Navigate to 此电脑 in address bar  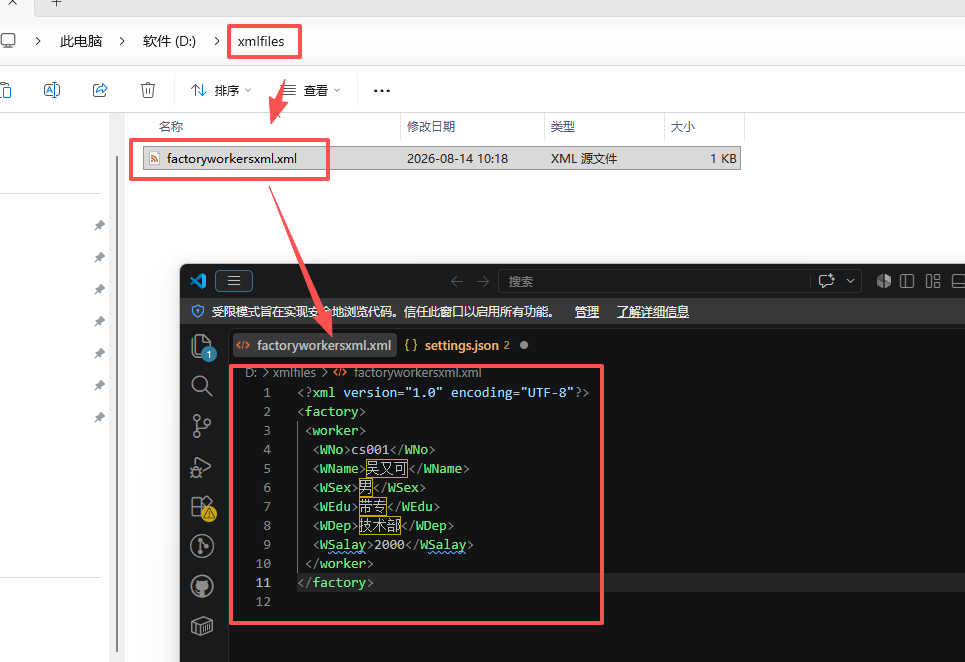(x=81, y=41)
